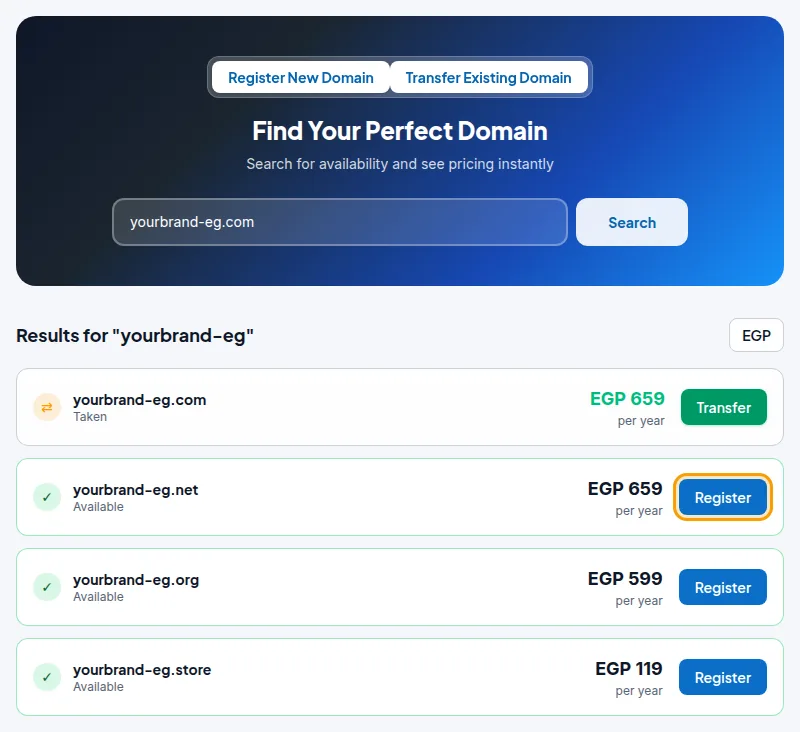The image size is (800, 732).
Task: Click the Search button
Action: 632,222
